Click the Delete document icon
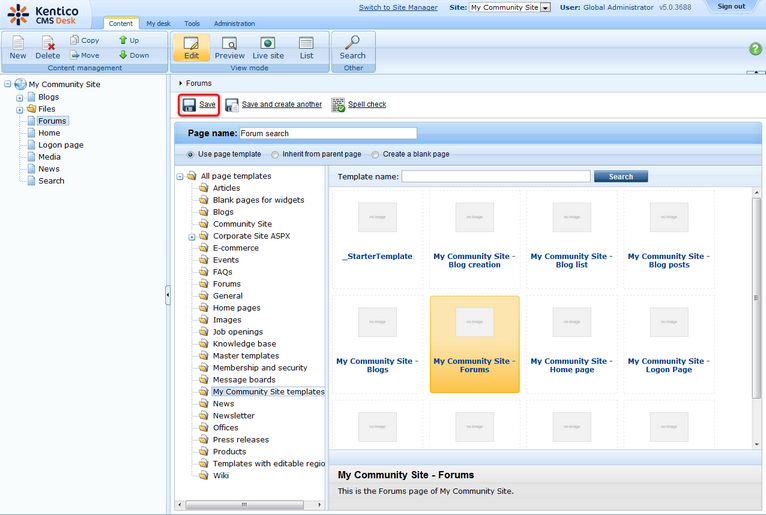This screenshot has width=766, height=515. pos(48,47)
